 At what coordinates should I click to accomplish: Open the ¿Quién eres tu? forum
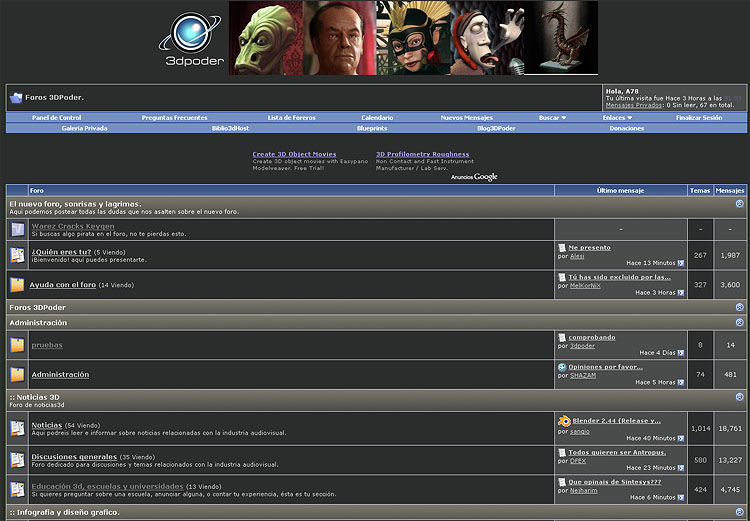[x=61, y=252]
